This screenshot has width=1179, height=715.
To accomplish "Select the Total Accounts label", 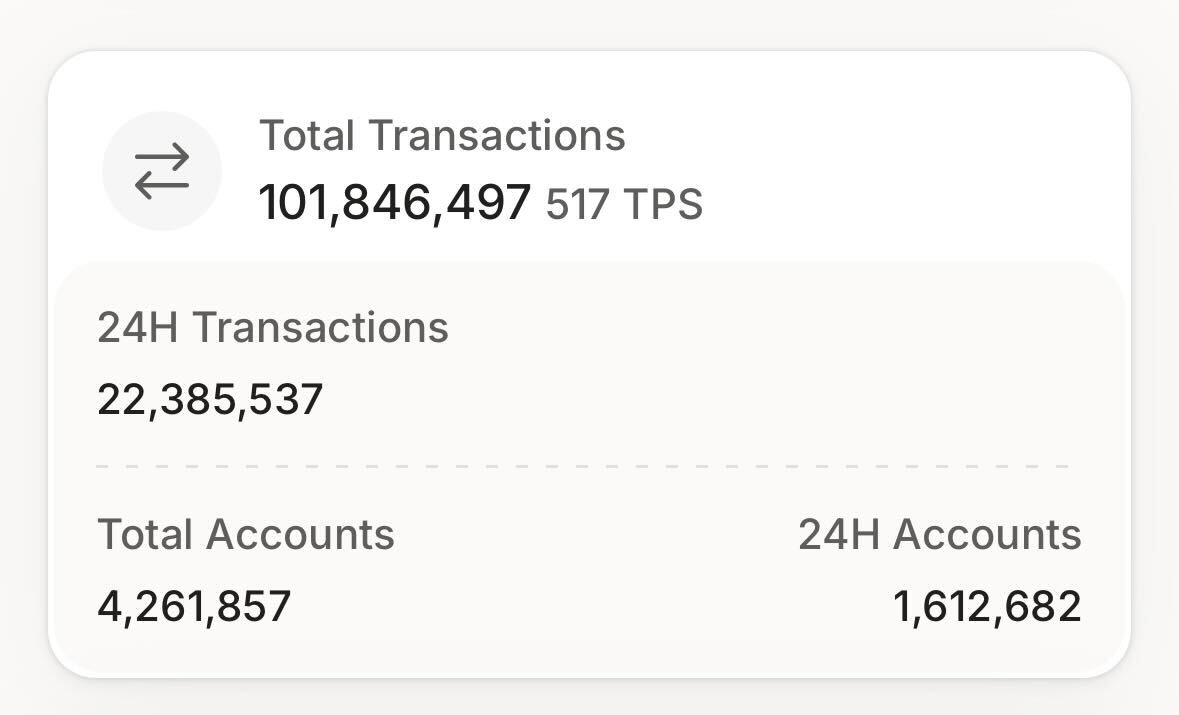I will click(x=246, y=535).
